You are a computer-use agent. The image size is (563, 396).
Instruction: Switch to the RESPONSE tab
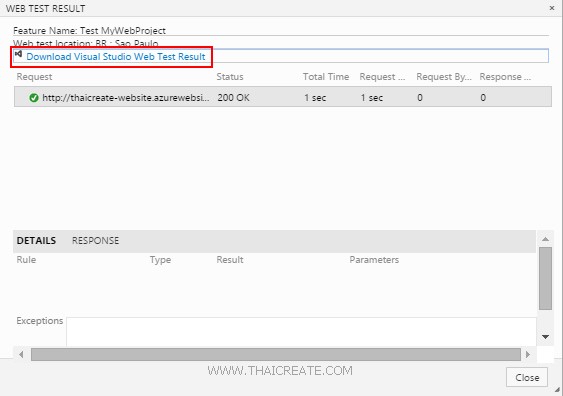point(95,241)
